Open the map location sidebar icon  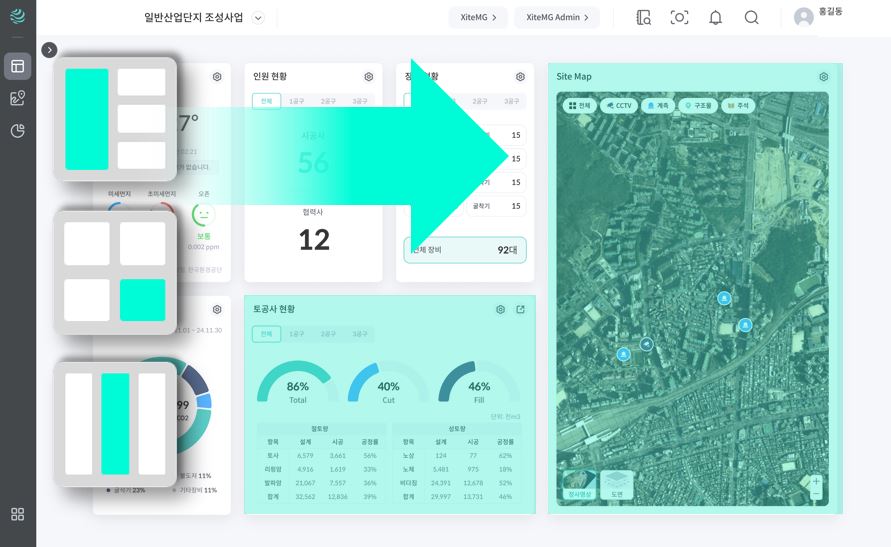pyautogui.click(x=18, y=98)
